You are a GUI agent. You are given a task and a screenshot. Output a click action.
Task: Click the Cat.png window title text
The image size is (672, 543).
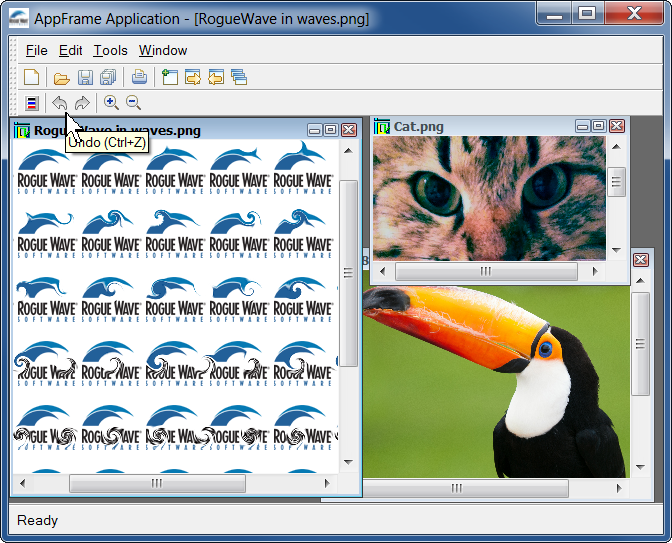coord(418,127)
